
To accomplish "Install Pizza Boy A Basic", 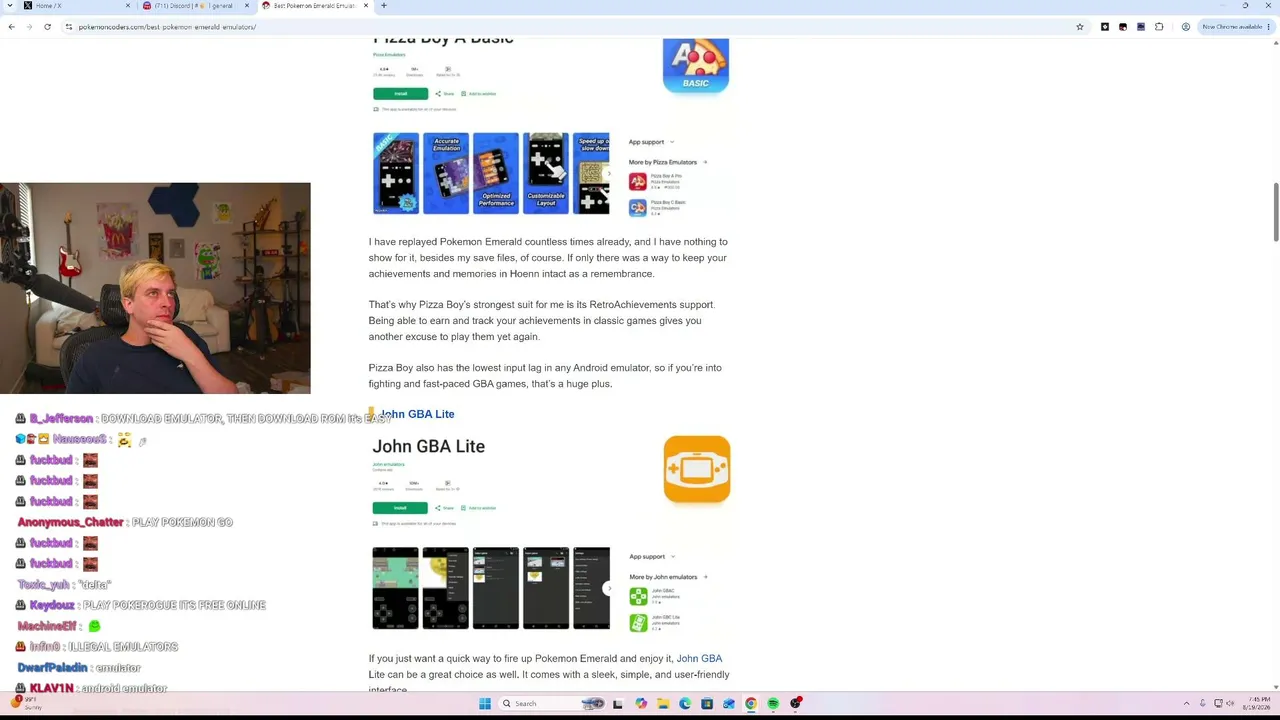I will [x=400, y=94].
